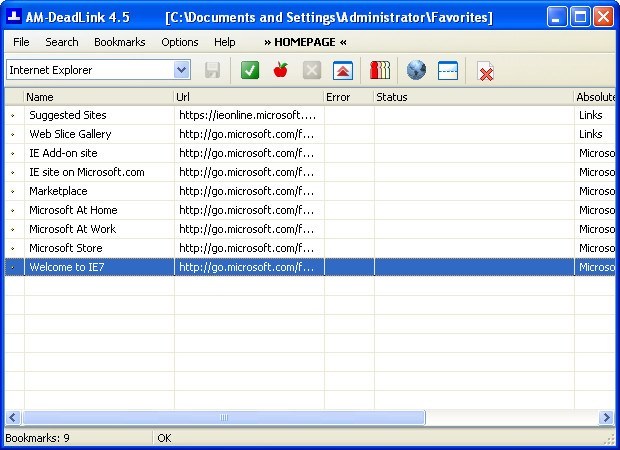620x450 pixels.
Task: Sort by the Name column header
Action: click(x=99, y=97)
